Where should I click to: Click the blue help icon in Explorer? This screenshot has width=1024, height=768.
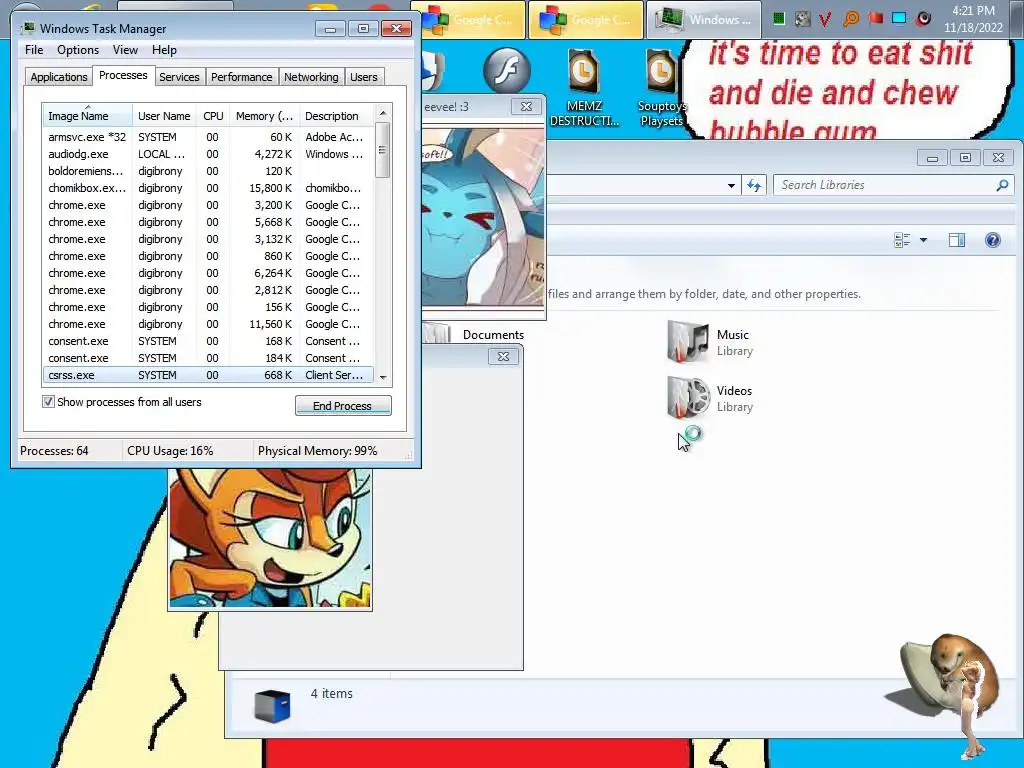pos(993,240)
